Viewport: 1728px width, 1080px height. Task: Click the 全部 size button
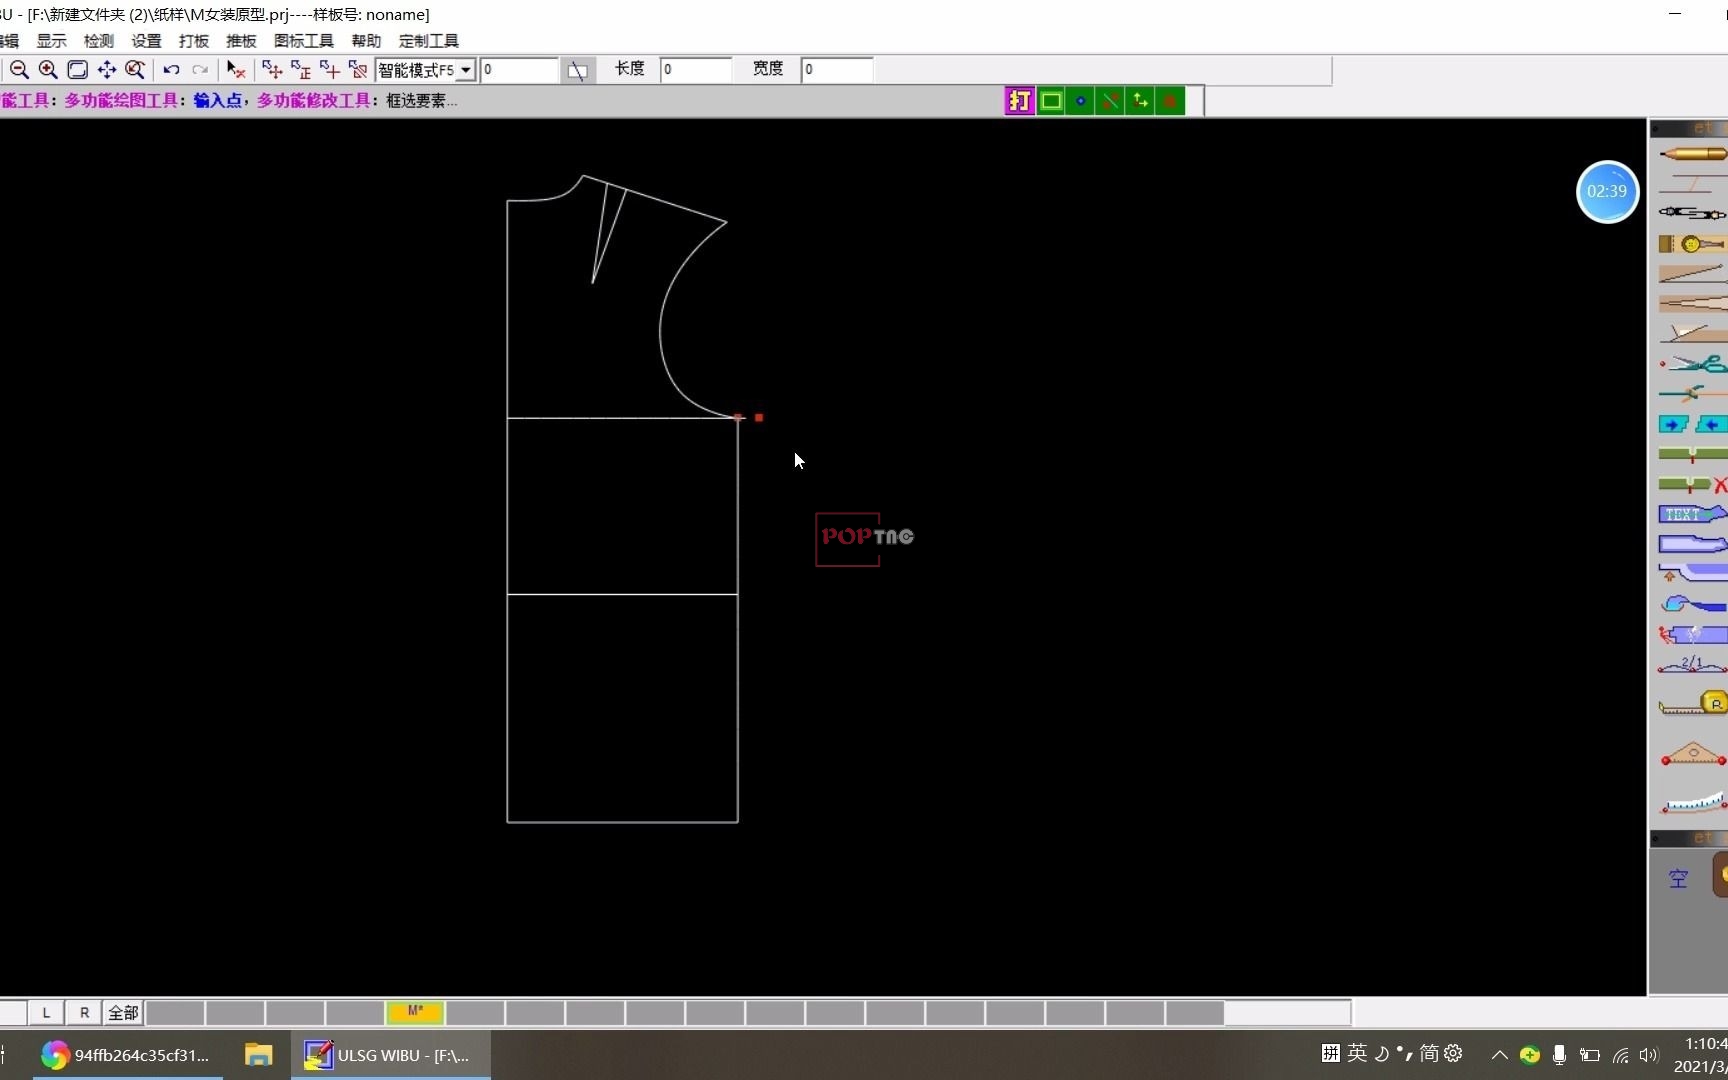click(x=123, y=1013)
